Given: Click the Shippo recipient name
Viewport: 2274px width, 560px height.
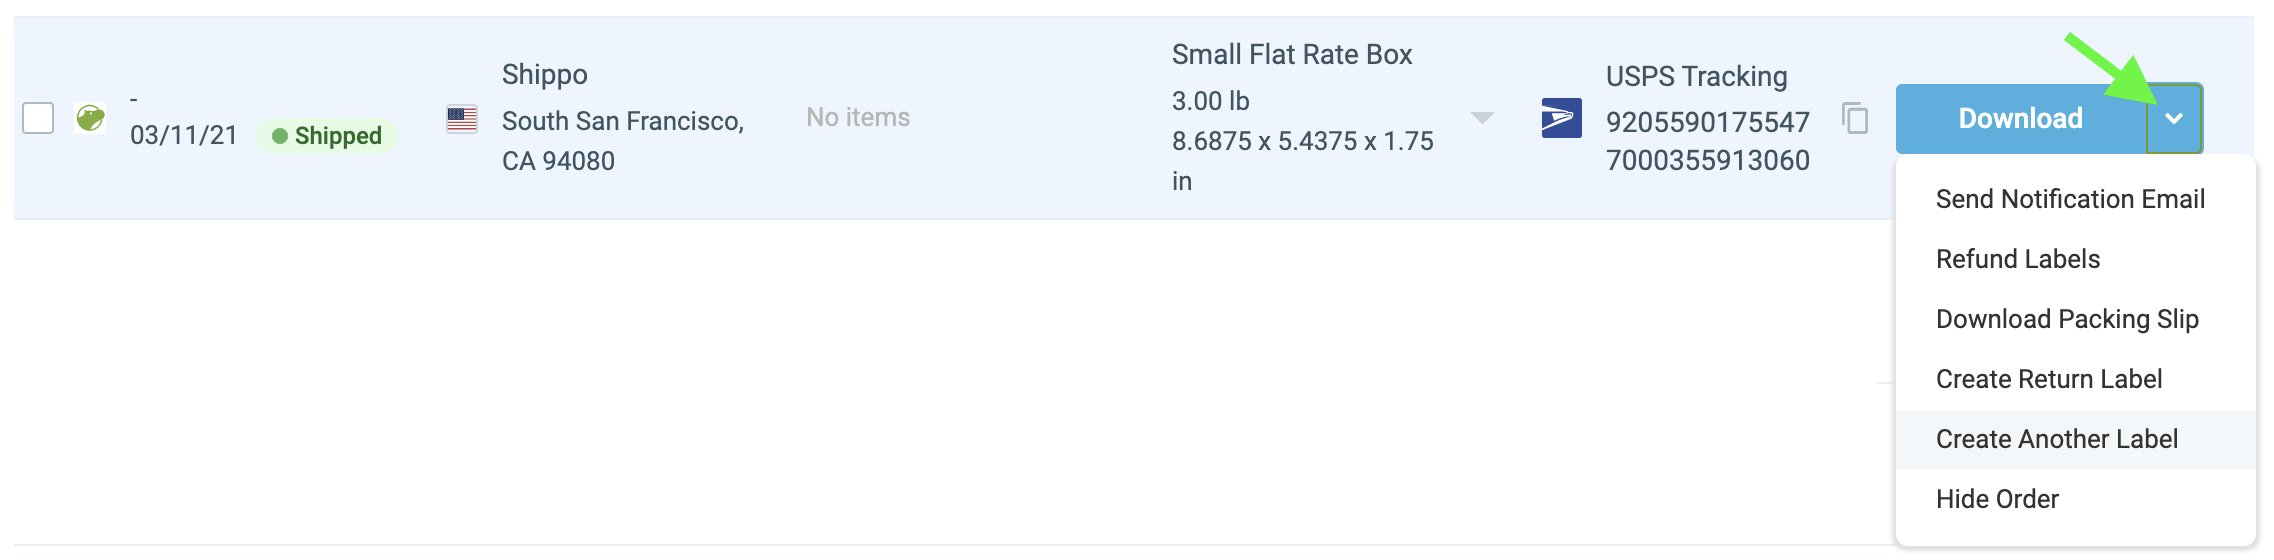Looking at the screenshot, I should click(x=545, y=75).
